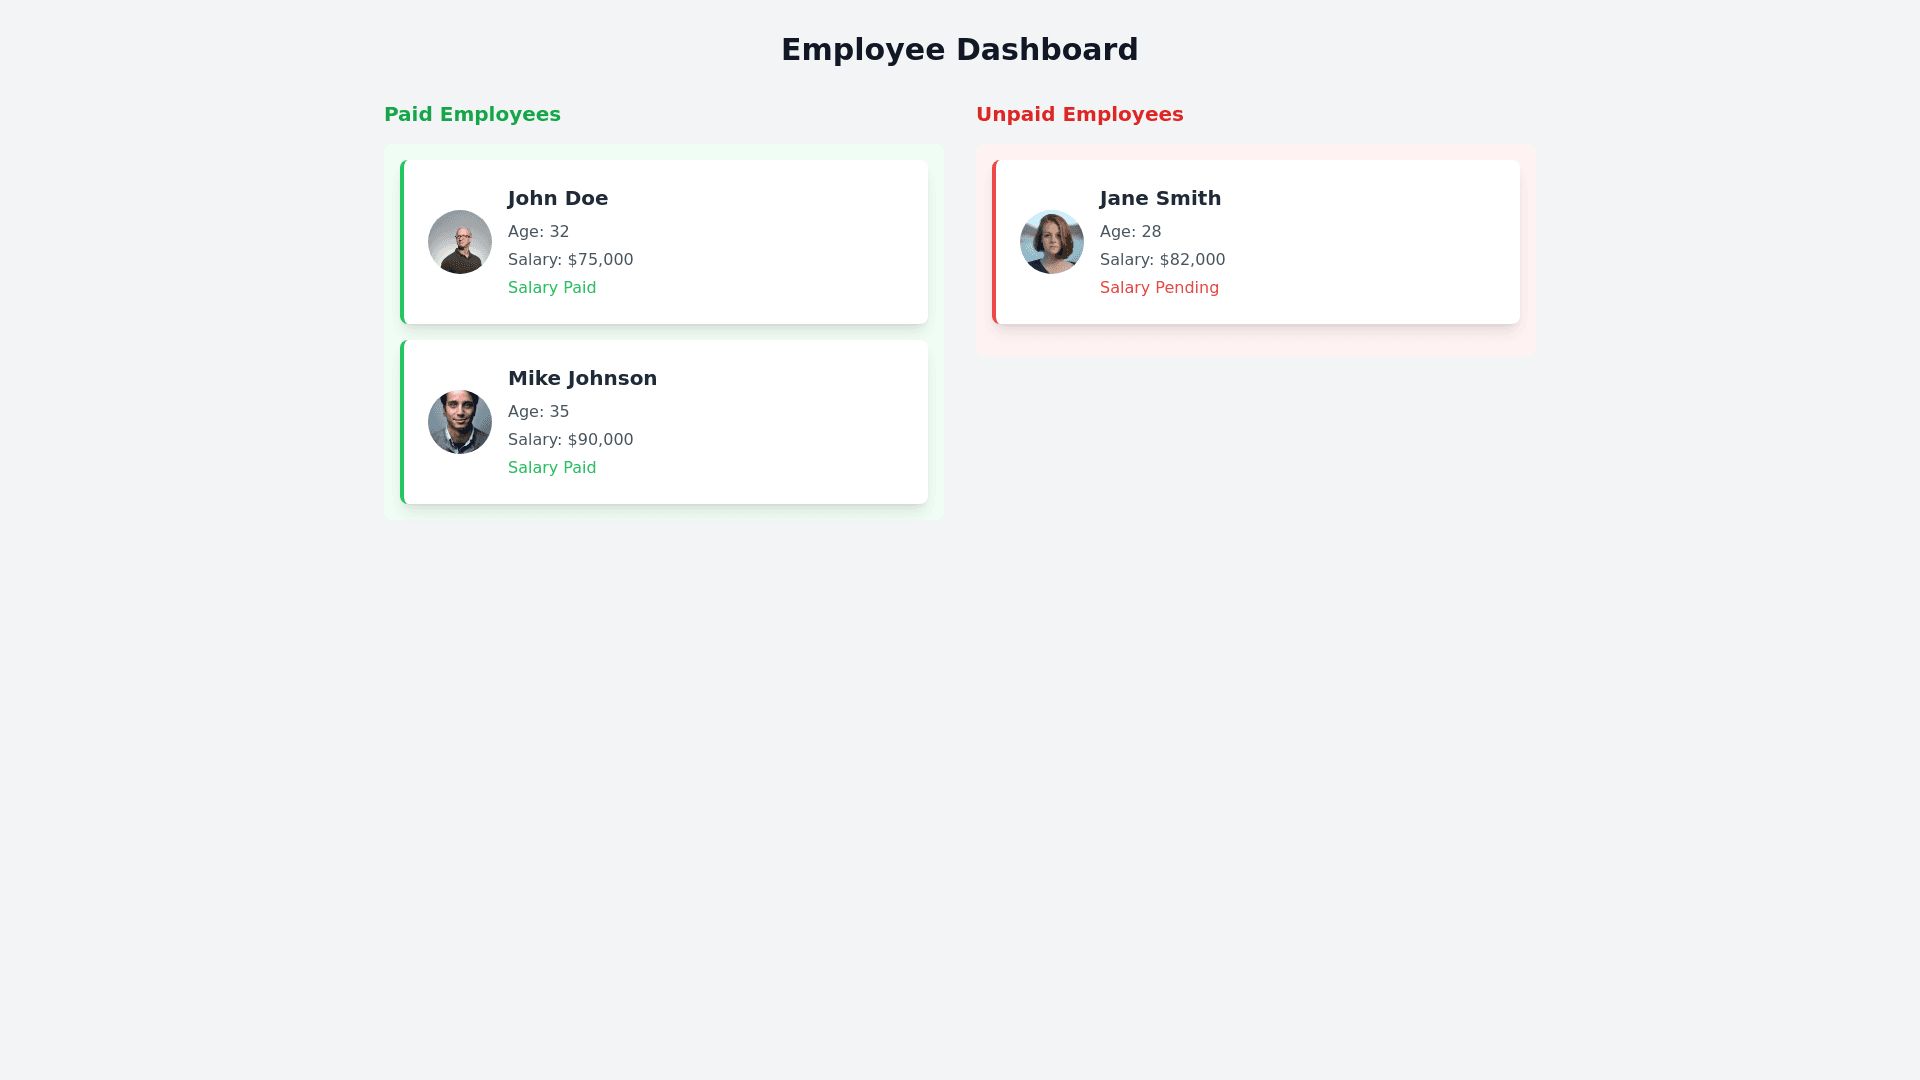1920x1080 pixels.
Task: Click the red left border of Jane Smith's card
Action: click(x=994, y=242)
